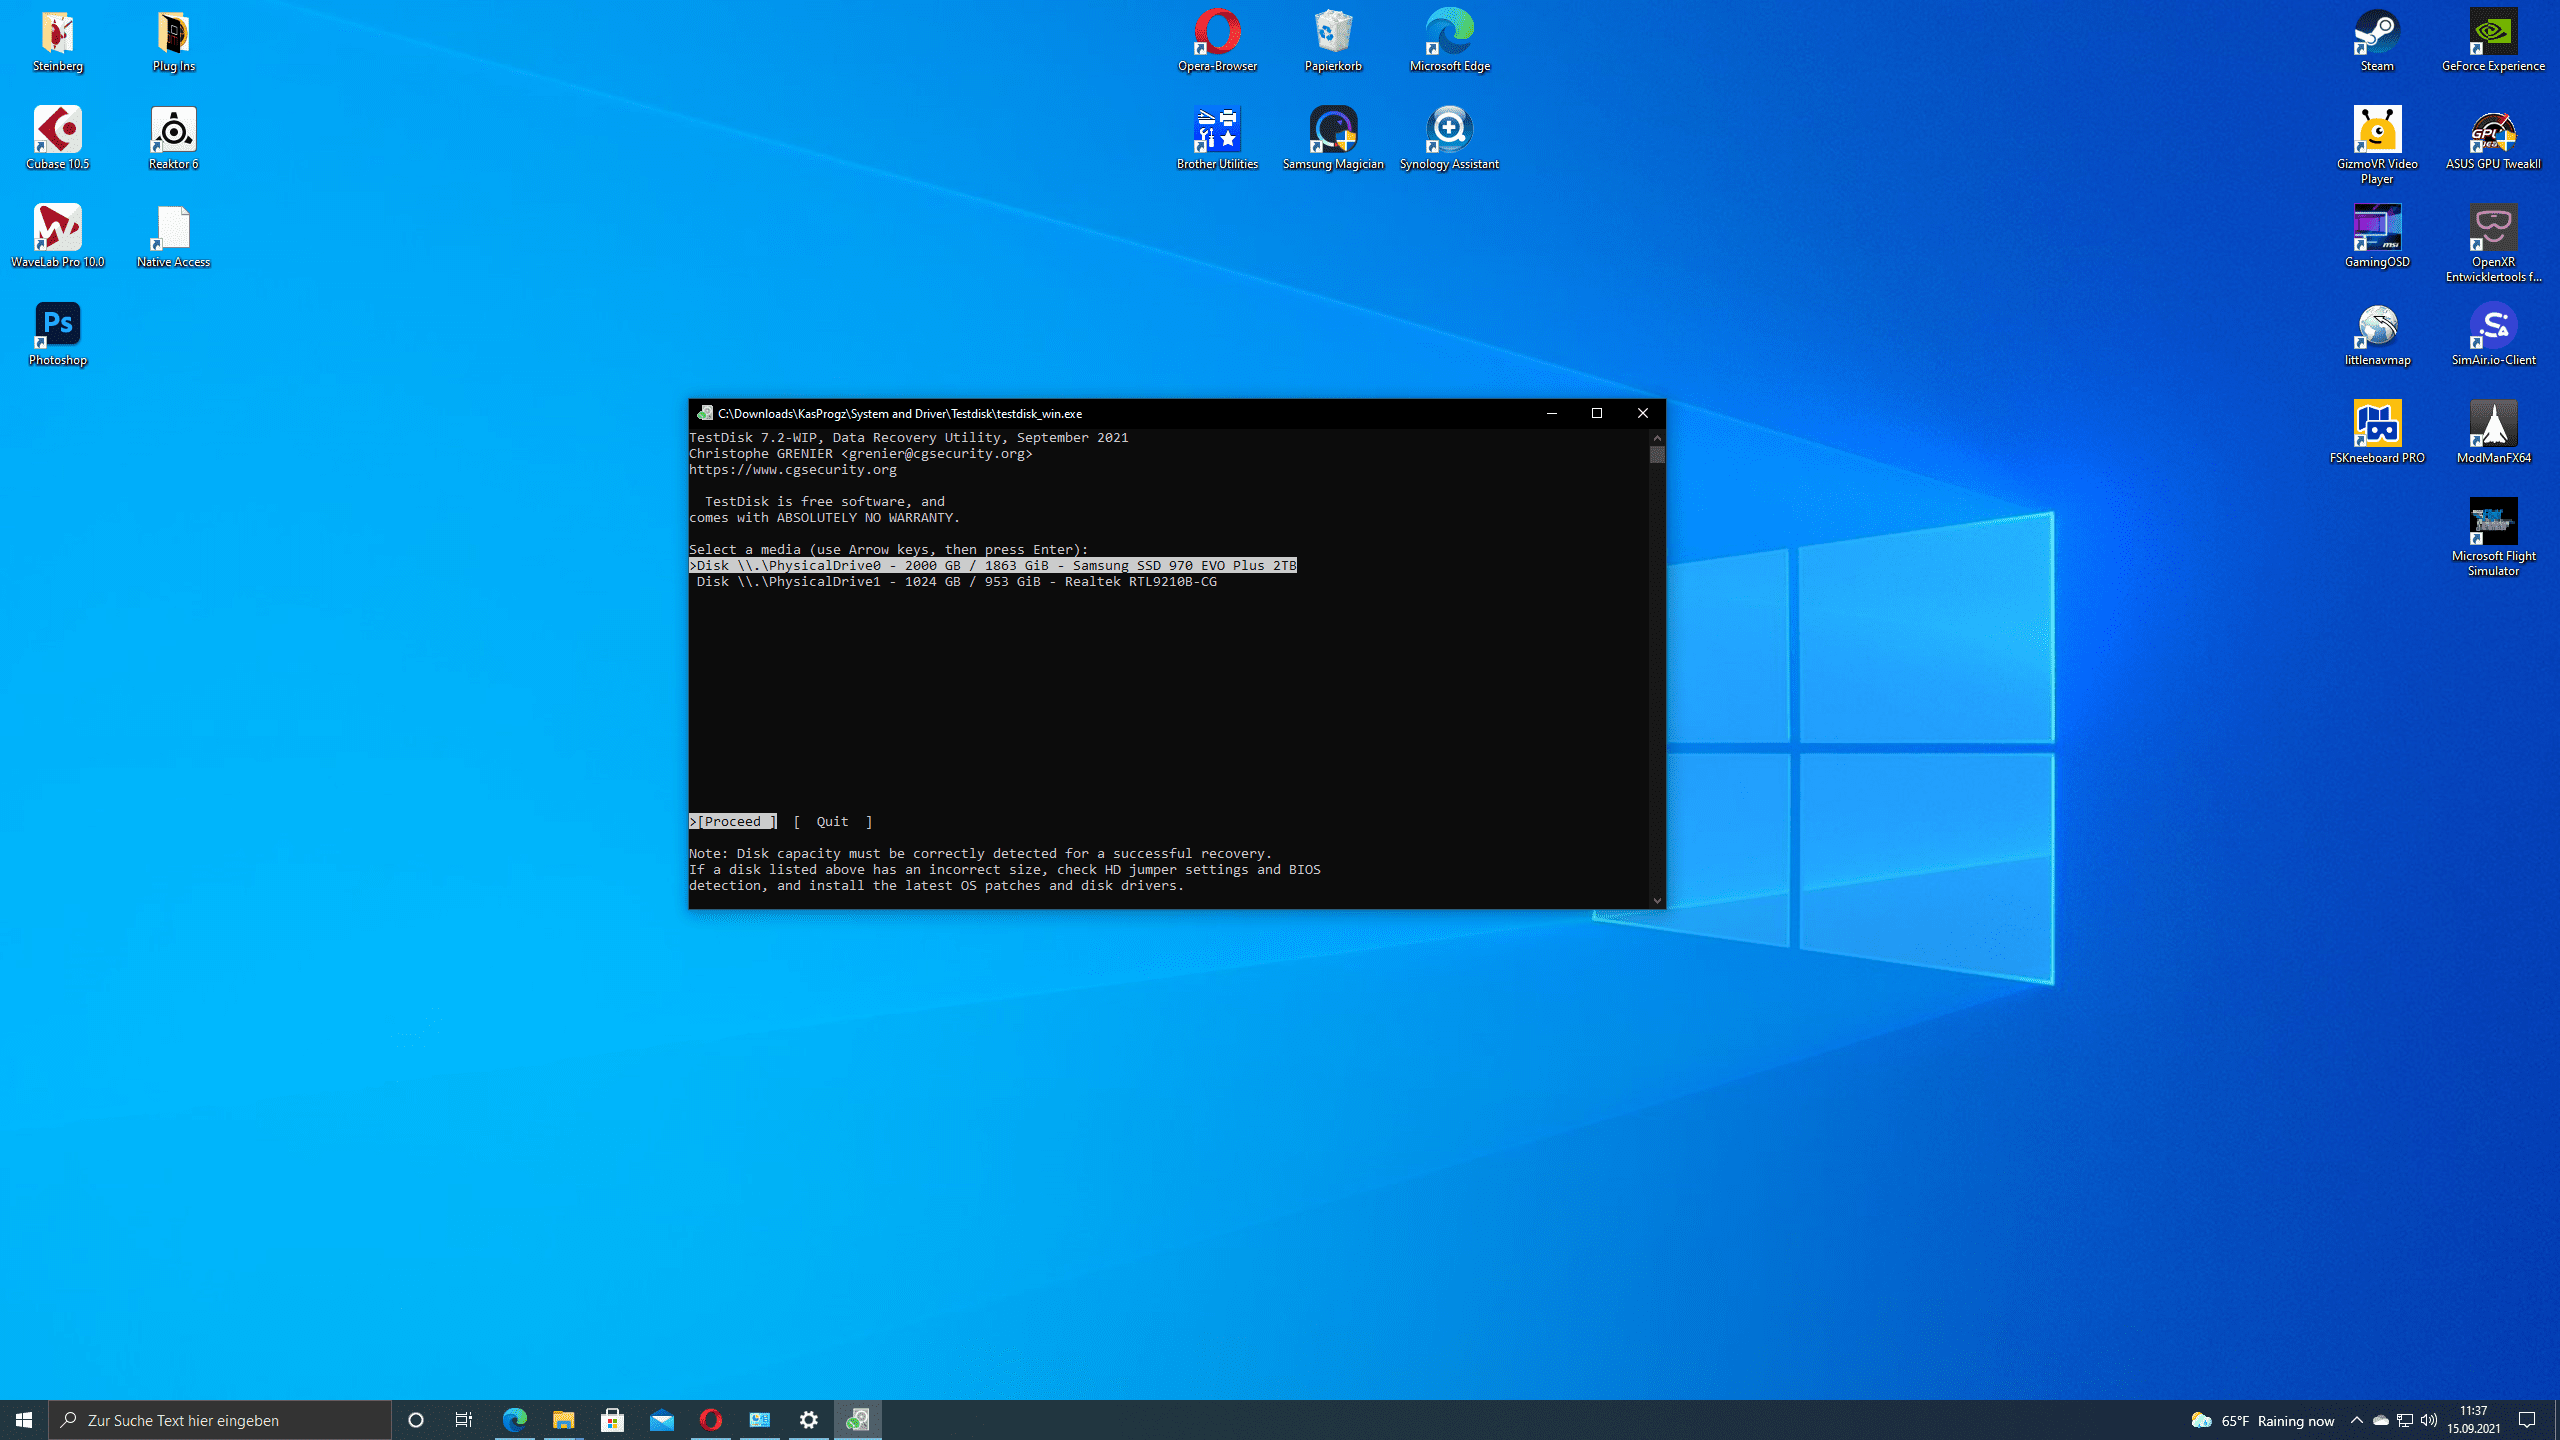
Task: Choose the Proceed option in TestDisk
Action: tap(733, 821)
